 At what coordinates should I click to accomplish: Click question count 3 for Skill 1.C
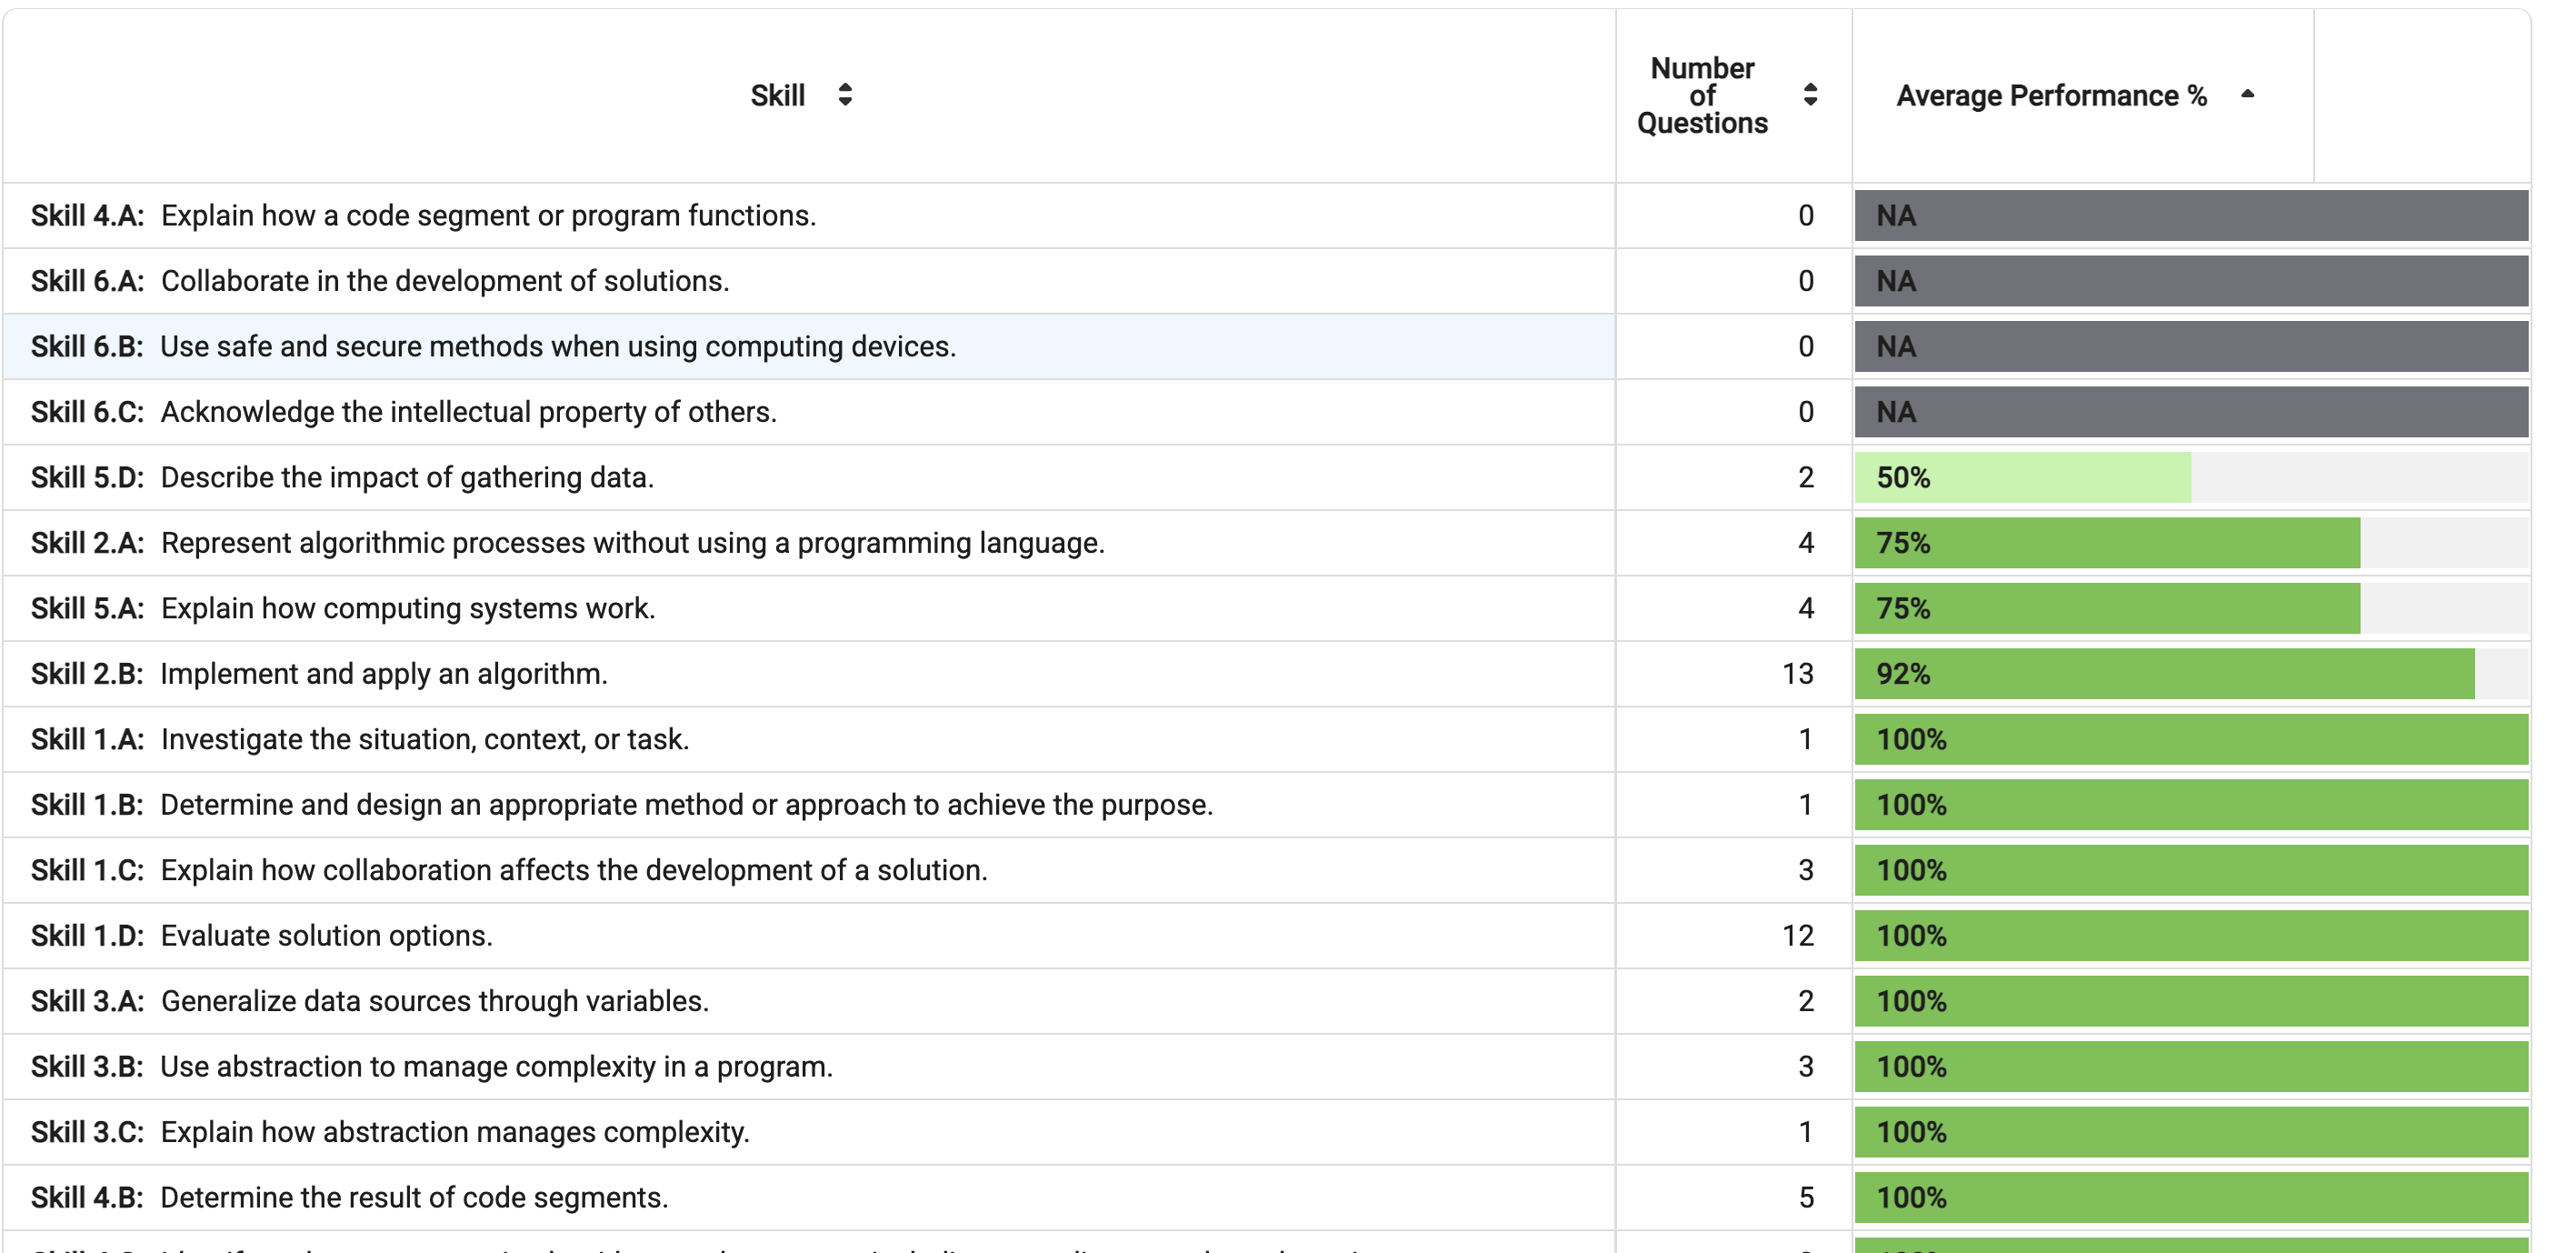click(x=1806, y=871)
